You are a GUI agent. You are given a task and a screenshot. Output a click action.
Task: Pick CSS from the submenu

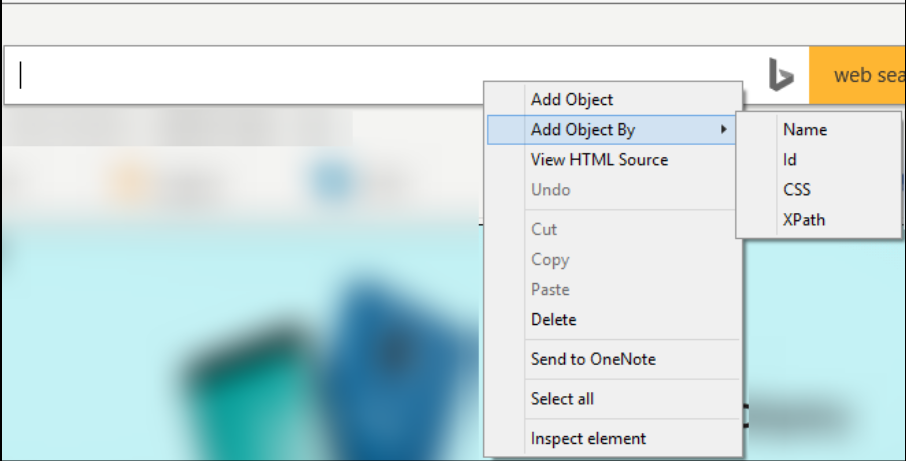pos(797,189)
